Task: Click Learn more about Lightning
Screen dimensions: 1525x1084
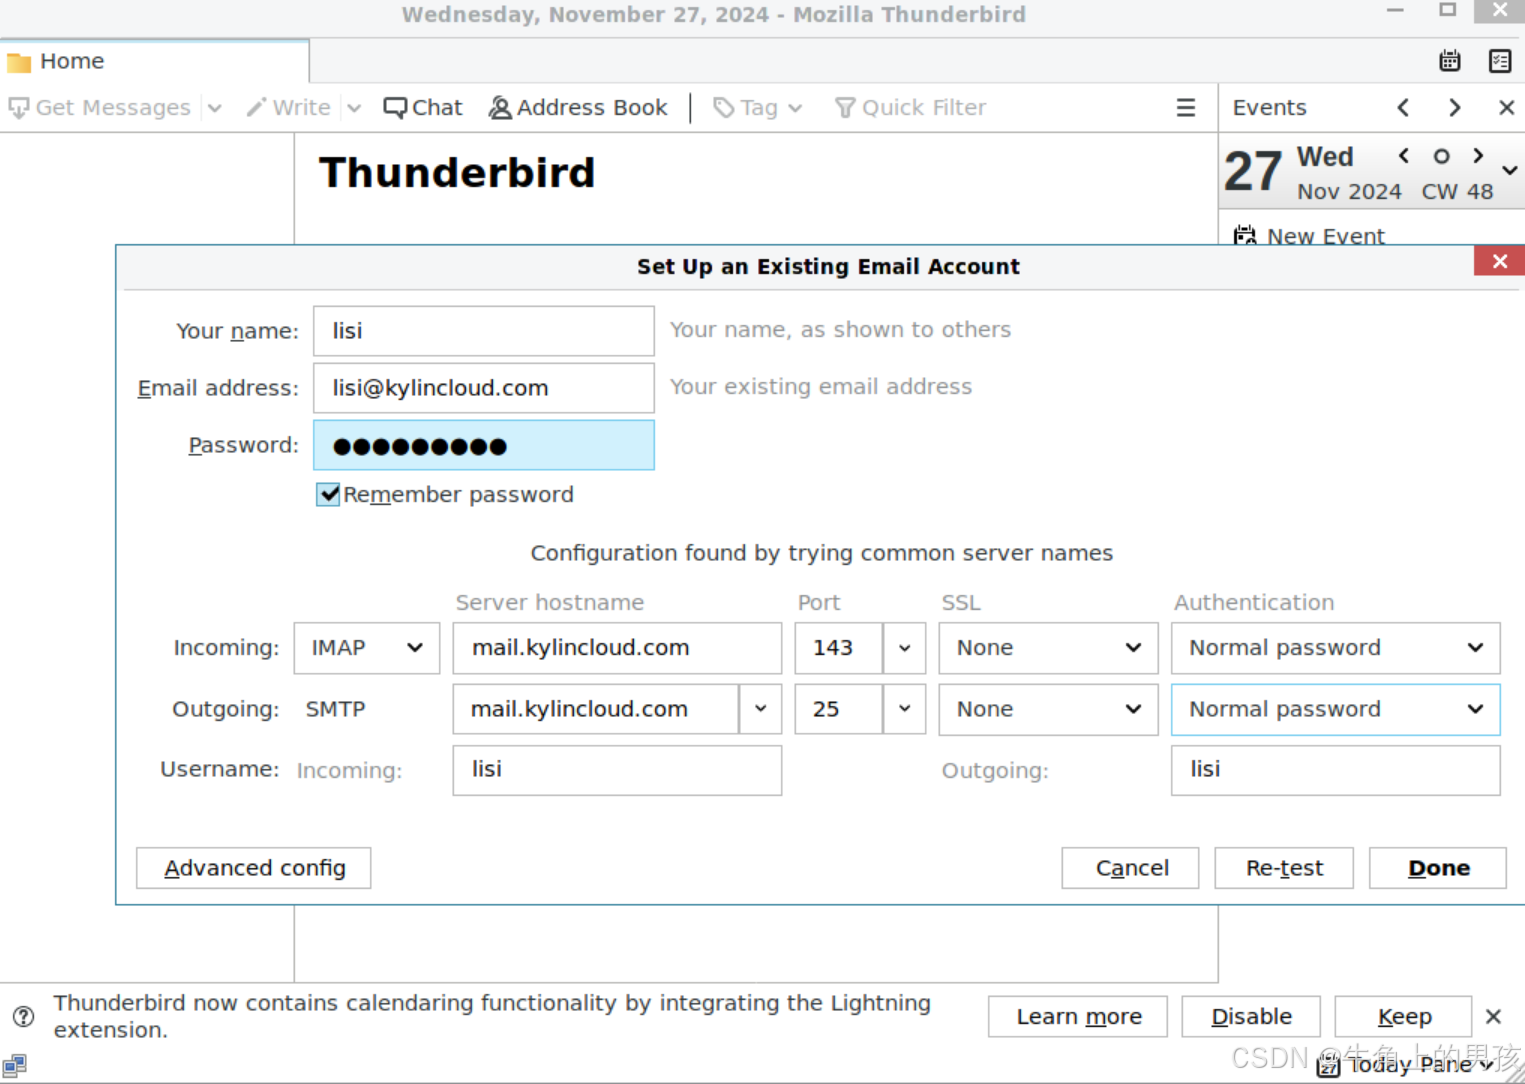Action: click(x=1078, y=1017)
